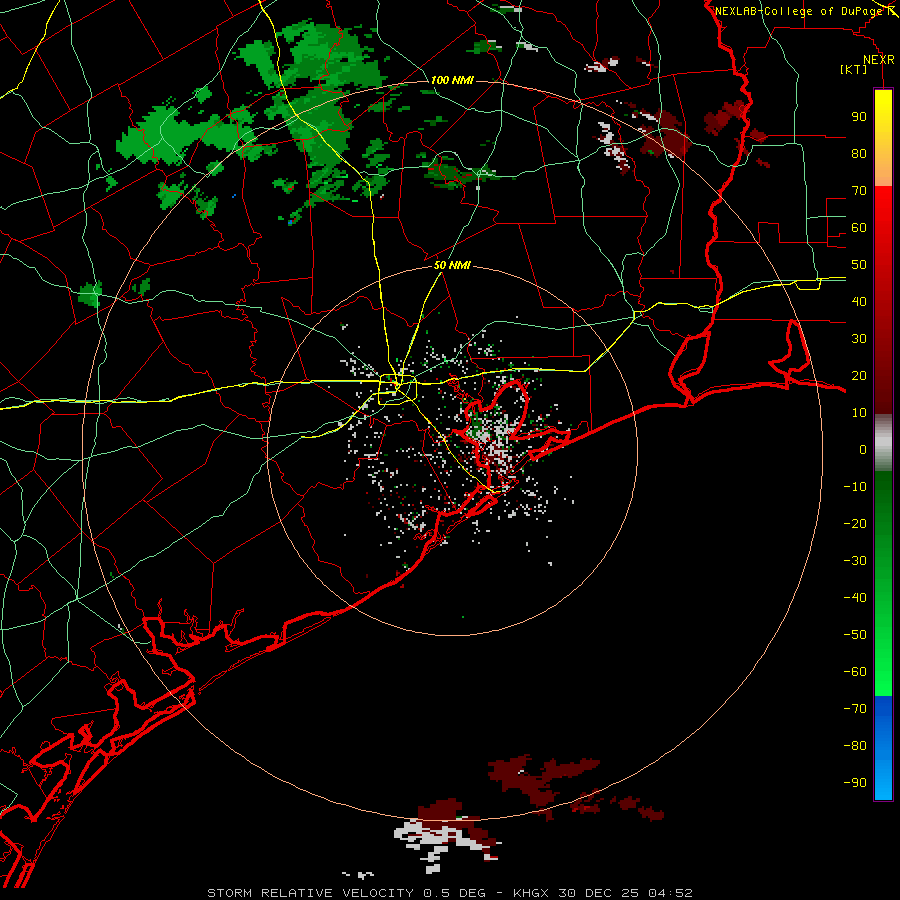Click the NEXLAB-College of DuPage watermark text

click(803, 11)
